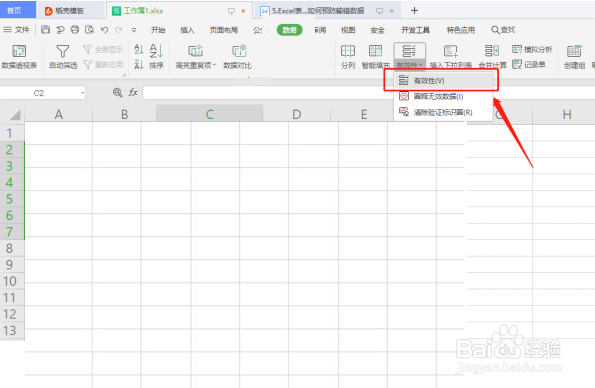Open 模拟分析 what-if analysis
This screenshot has width=595, height=388.
pos(532,49)
